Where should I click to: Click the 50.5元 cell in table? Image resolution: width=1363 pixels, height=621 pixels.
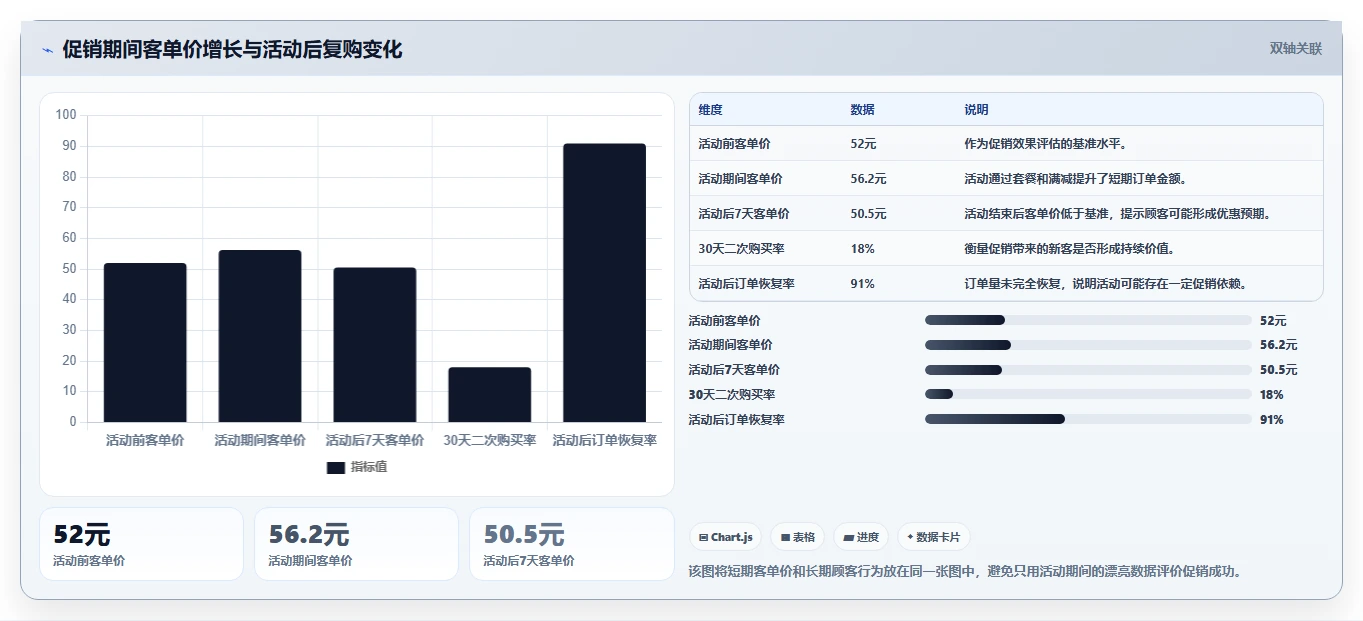868,214
